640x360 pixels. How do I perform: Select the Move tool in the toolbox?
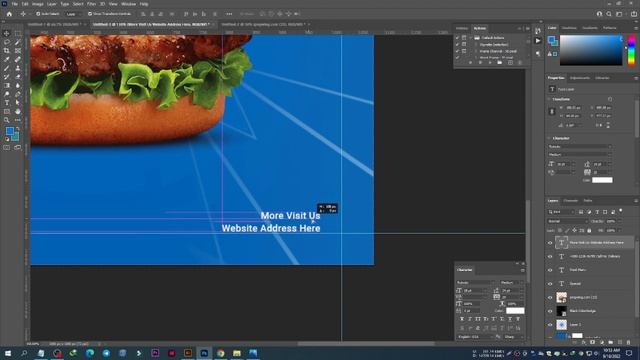[7, 33]
